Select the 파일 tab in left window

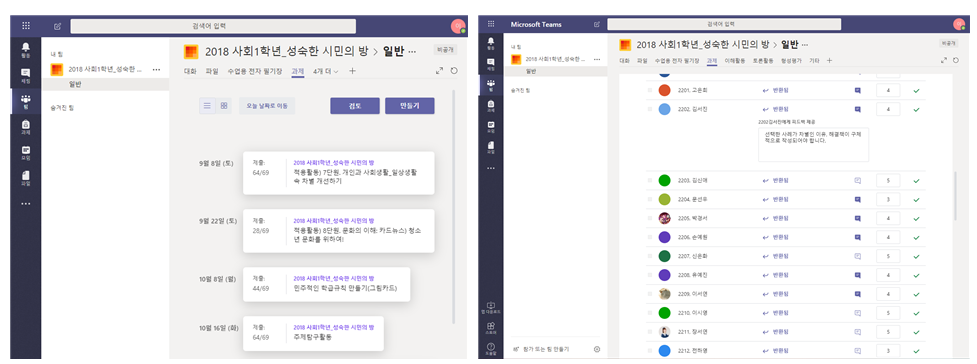(212, 71)
